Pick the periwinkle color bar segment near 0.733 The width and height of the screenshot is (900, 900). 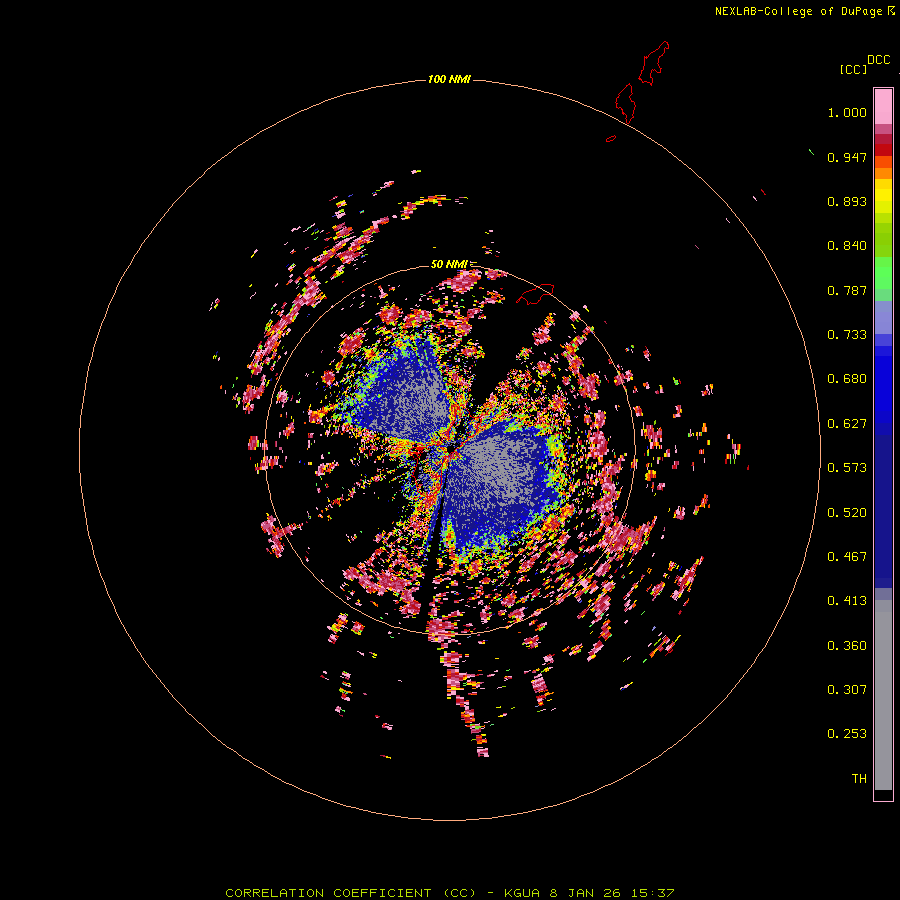[x=883, y=317]
